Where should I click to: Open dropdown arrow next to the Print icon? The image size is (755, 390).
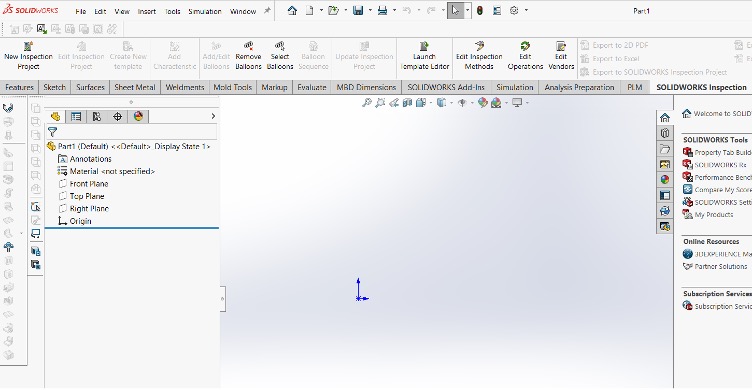pyautogui.click(x=394, y=11)
